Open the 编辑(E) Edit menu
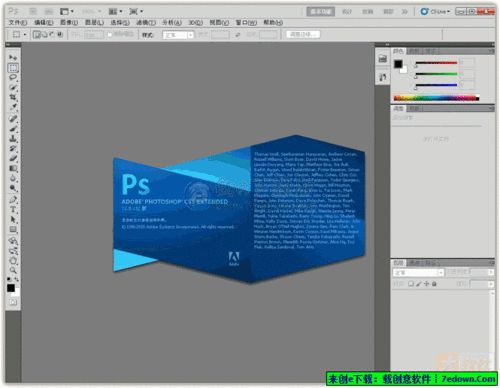Screen dimensions: 500x388 (x=44, y=22)
